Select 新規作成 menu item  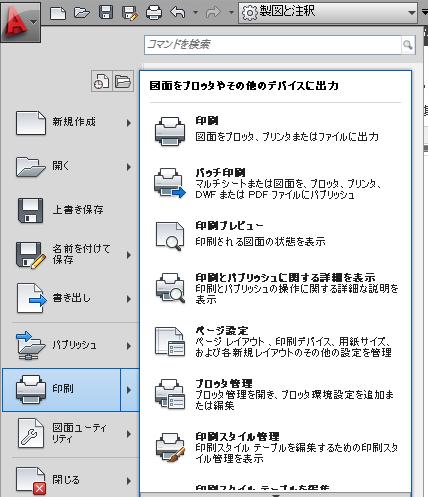pos(74,122)
